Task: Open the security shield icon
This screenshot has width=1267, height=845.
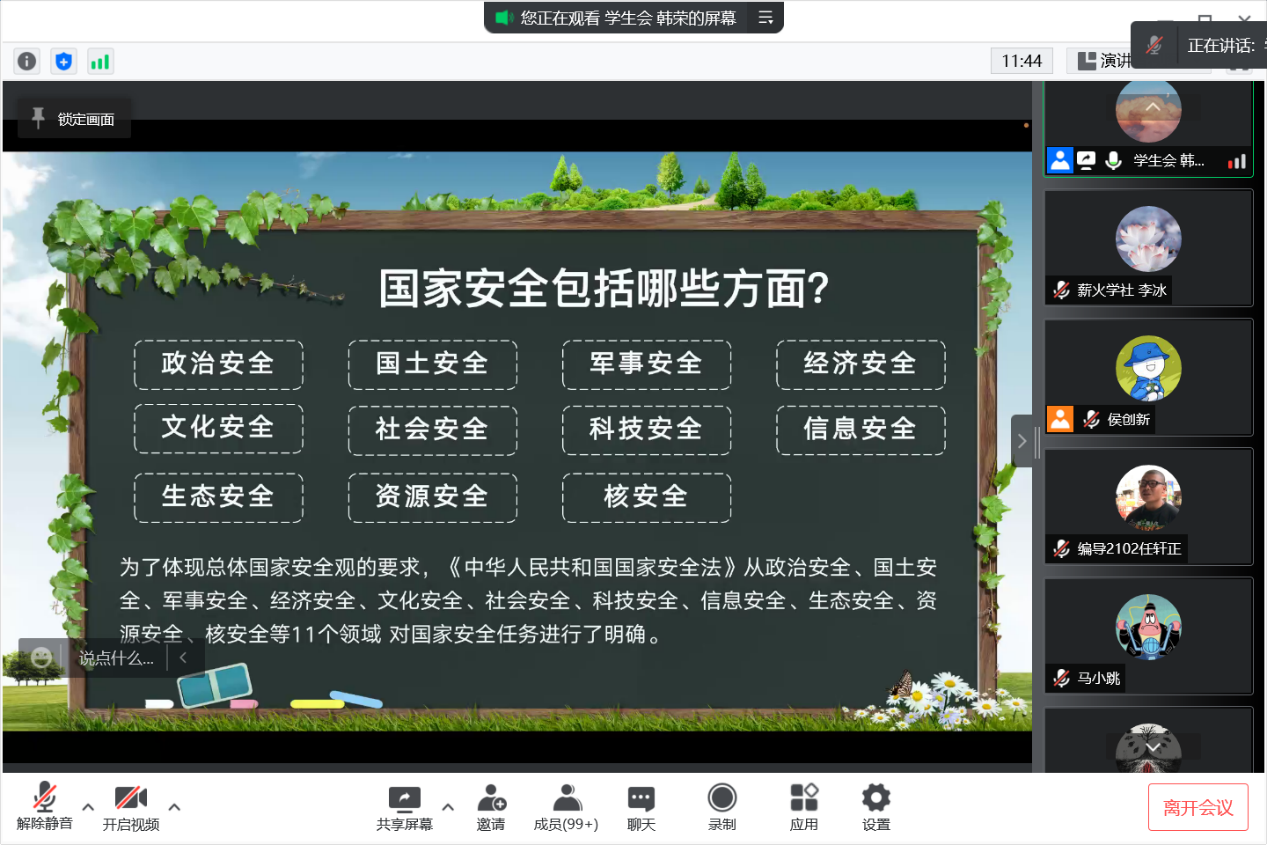Action: coord(64,61)
